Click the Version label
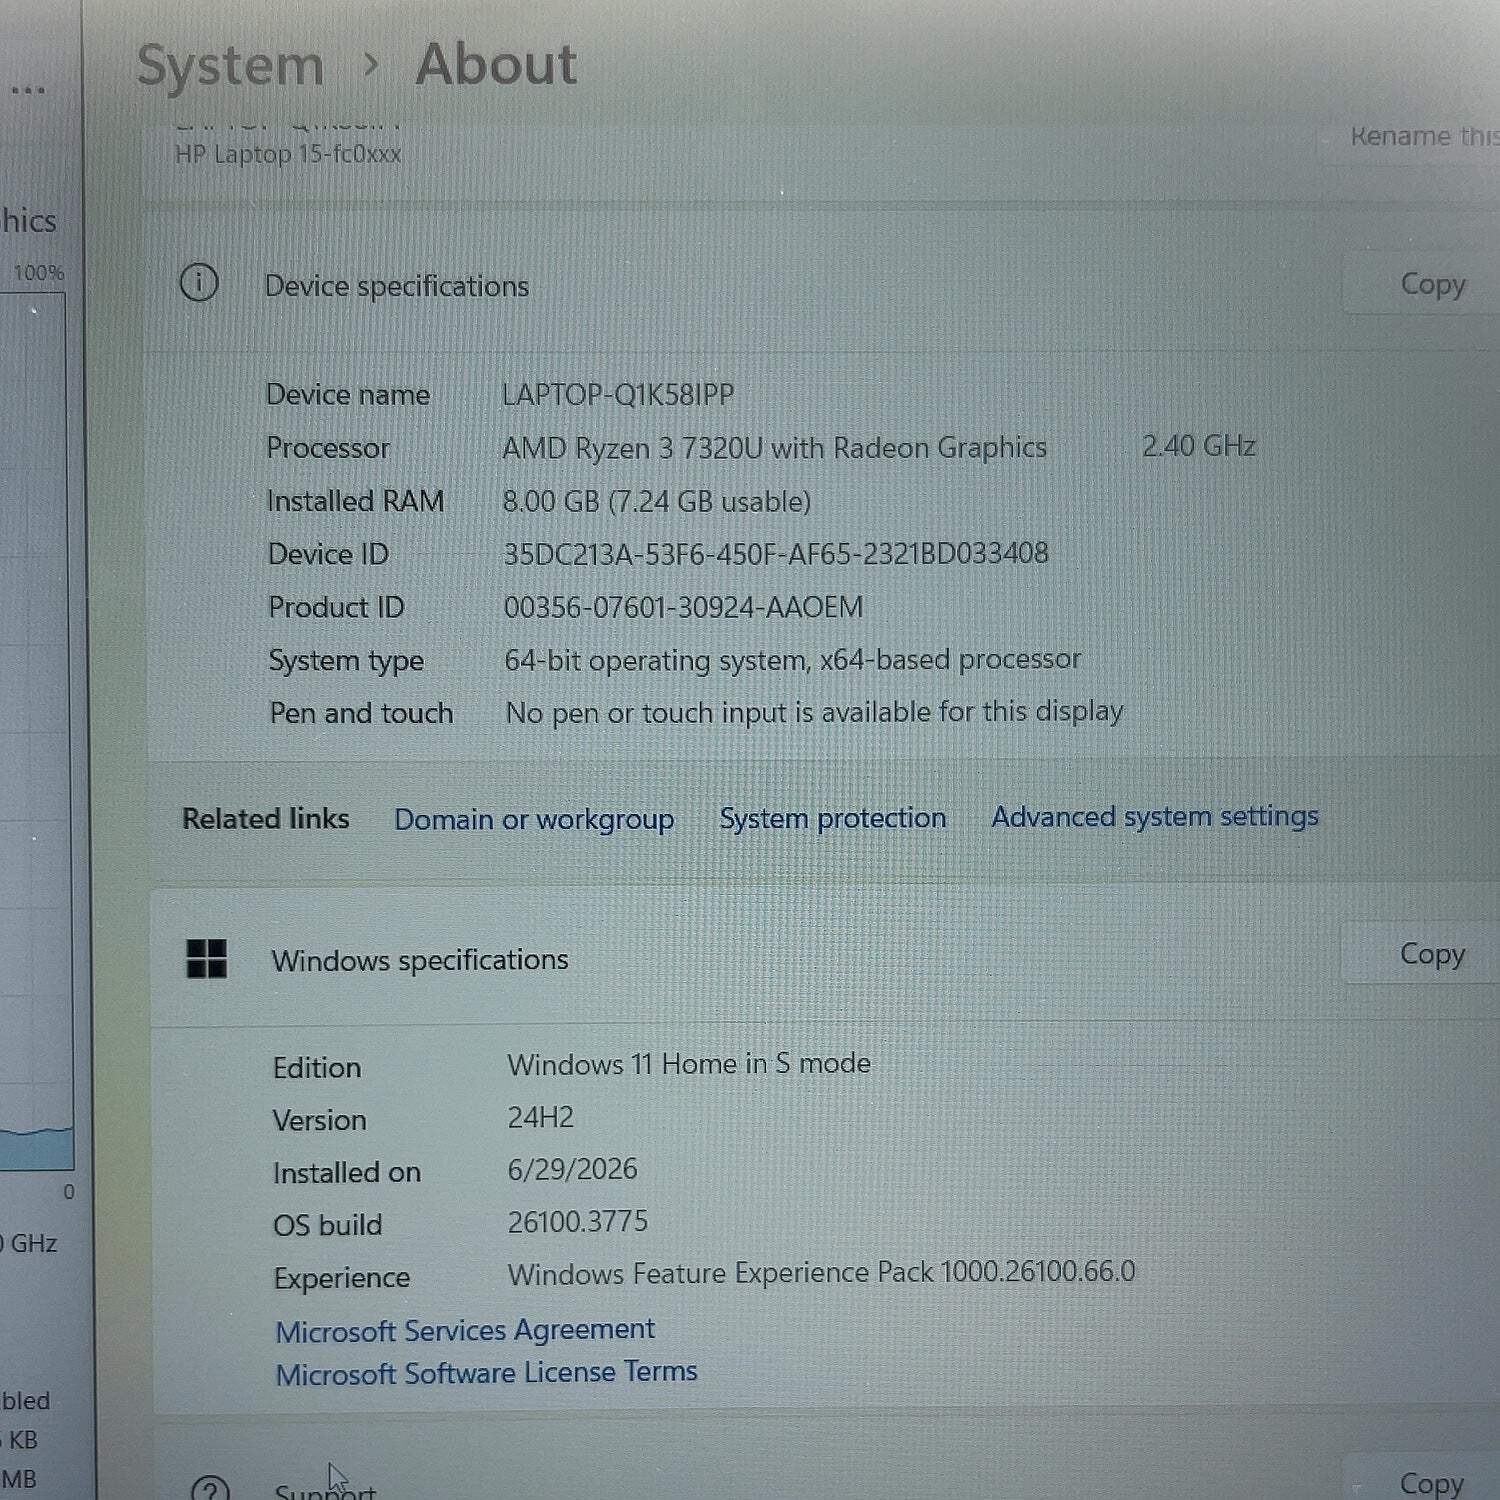 coord(319,1120)
